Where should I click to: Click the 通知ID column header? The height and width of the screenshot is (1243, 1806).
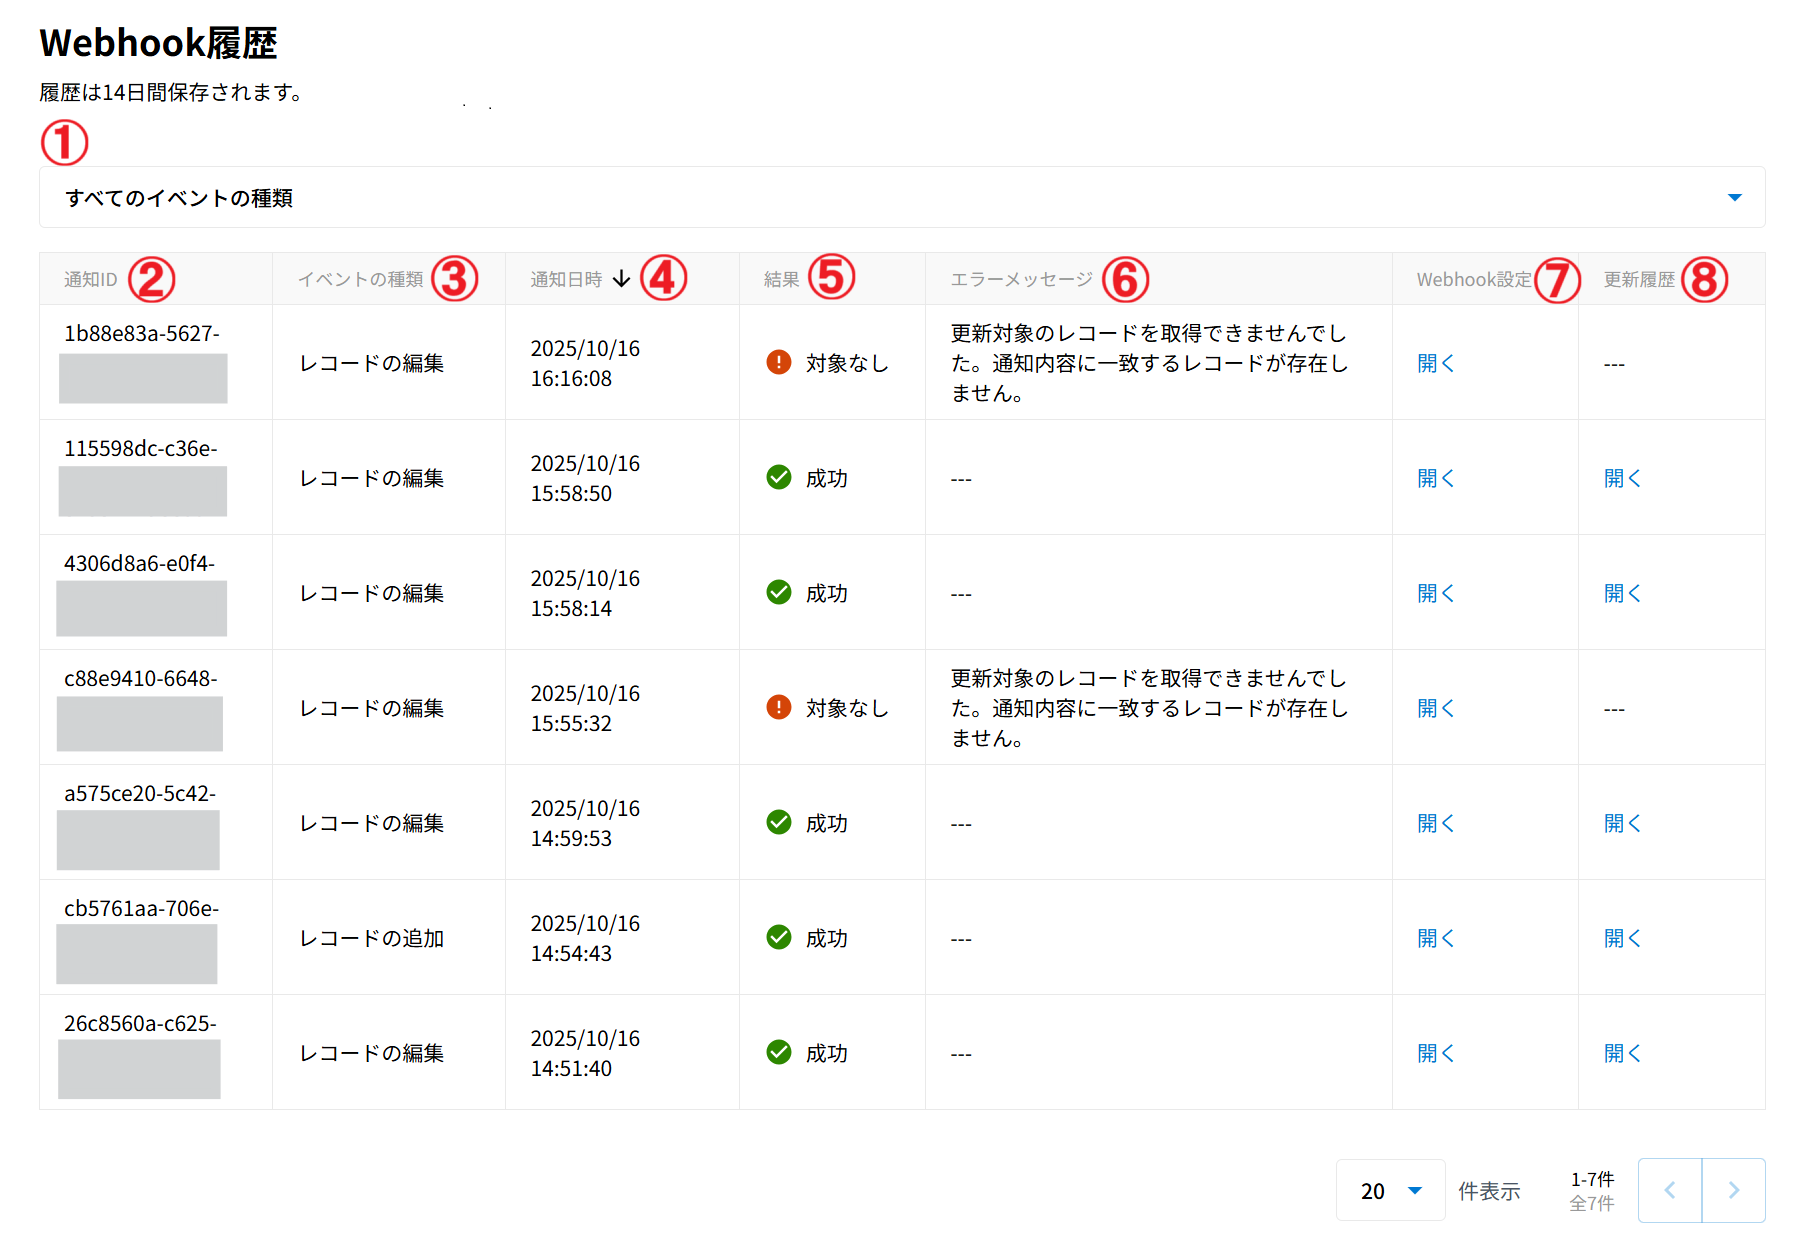(x=91, y=280)
